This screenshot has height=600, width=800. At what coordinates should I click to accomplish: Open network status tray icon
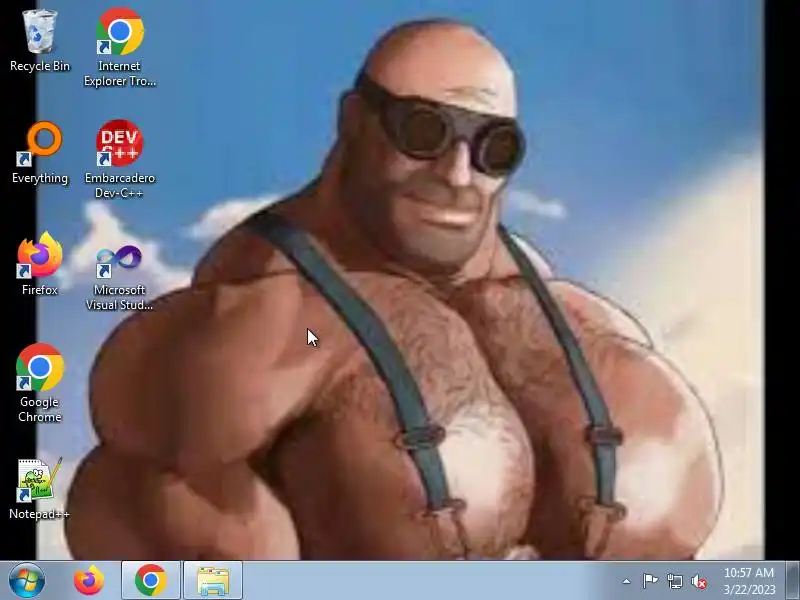tap(674, 581)
